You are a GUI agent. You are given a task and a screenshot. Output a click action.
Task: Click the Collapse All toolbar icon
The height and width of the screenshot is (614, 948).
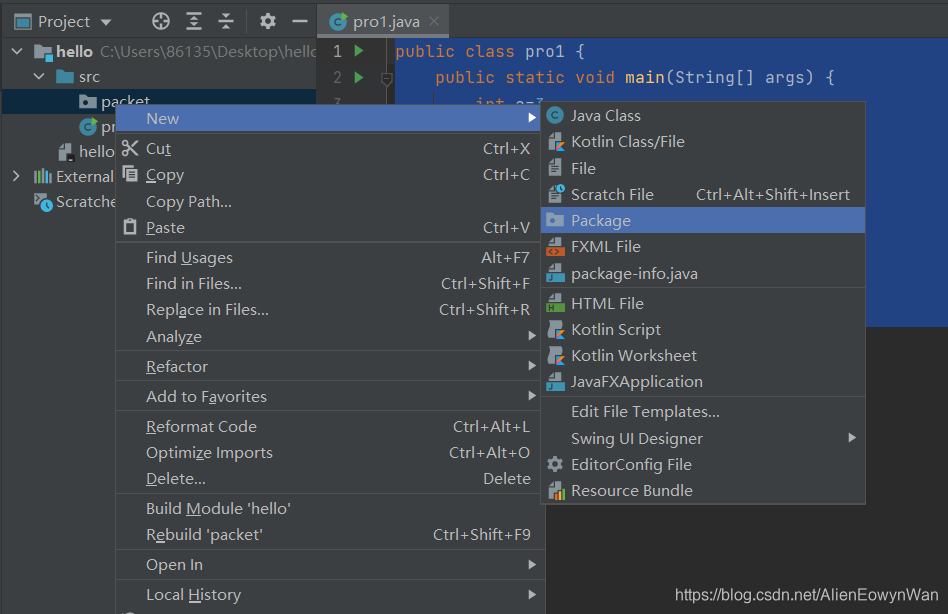pyautogui.click(x=226, y=22)
